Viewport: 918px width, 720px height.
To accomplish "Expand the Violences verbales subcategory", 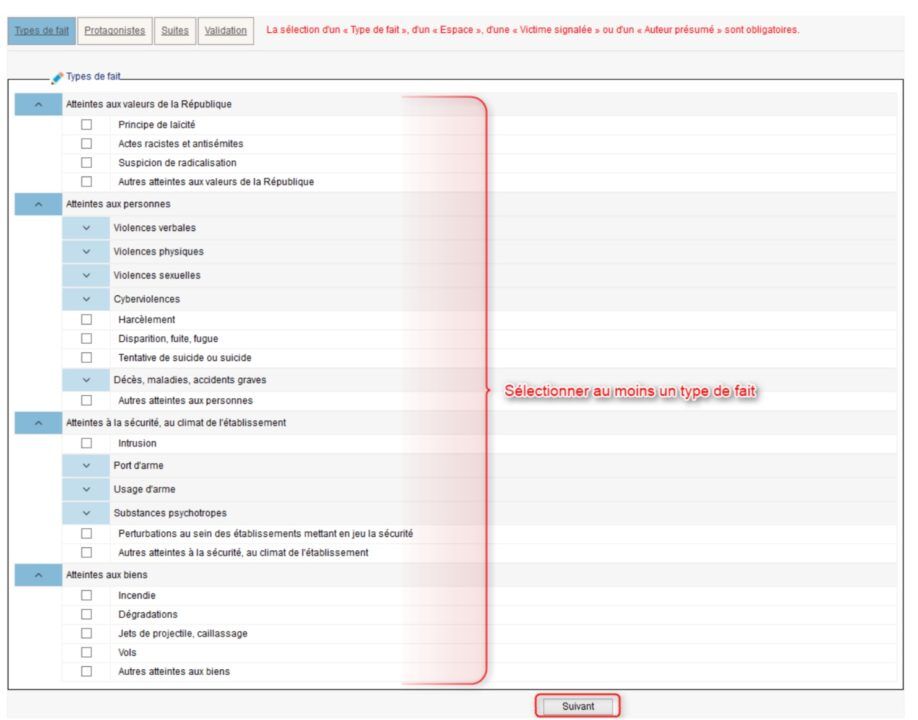I will coord(86,228).
